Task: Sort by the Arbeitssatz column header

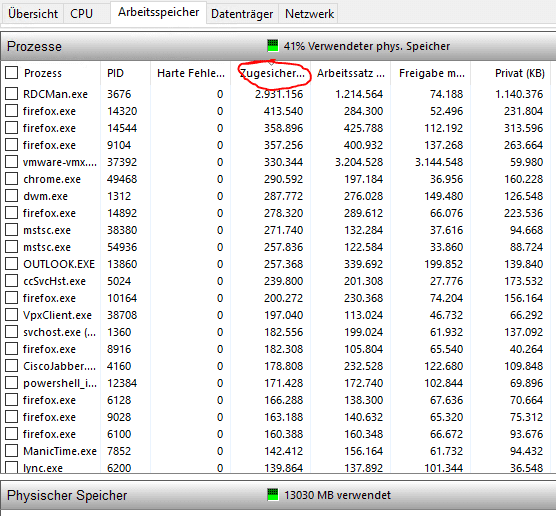Action: click(x=351, y=73)
